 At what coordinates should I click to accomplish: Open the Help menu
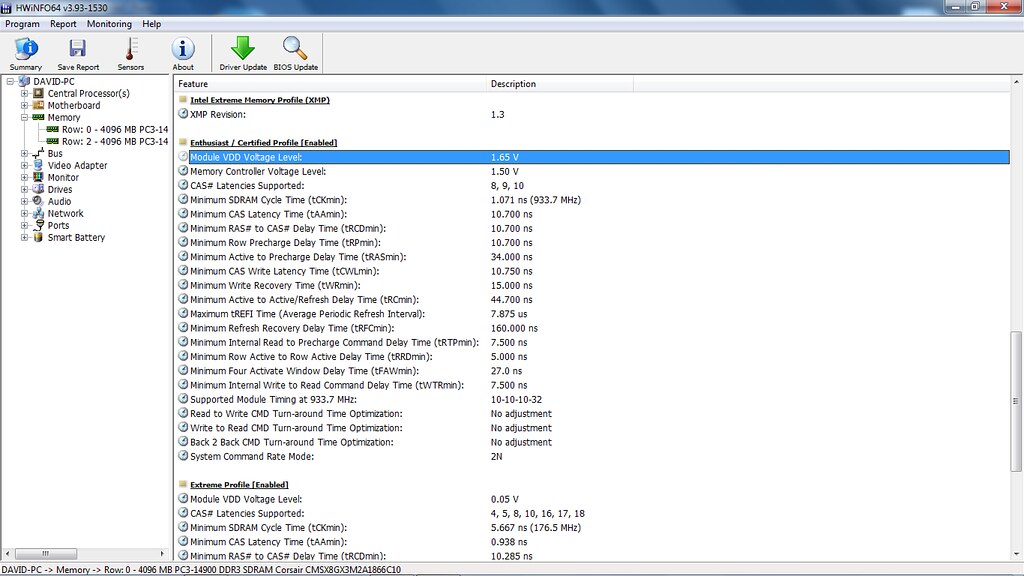(152, 24)
